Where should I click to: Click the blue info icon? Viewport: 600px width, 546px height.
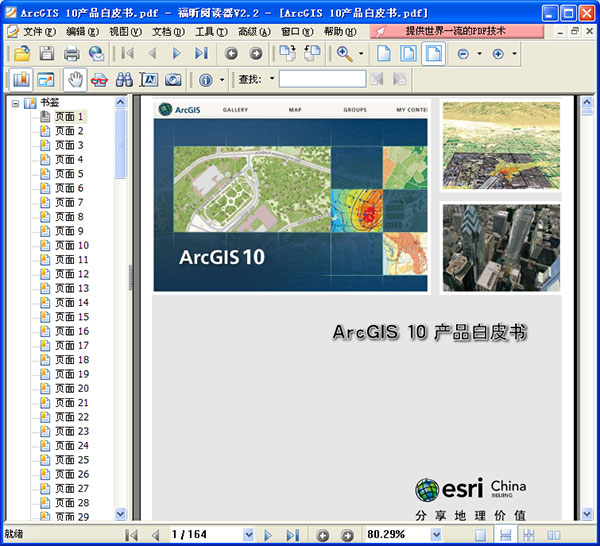click(x=206, y=80)
